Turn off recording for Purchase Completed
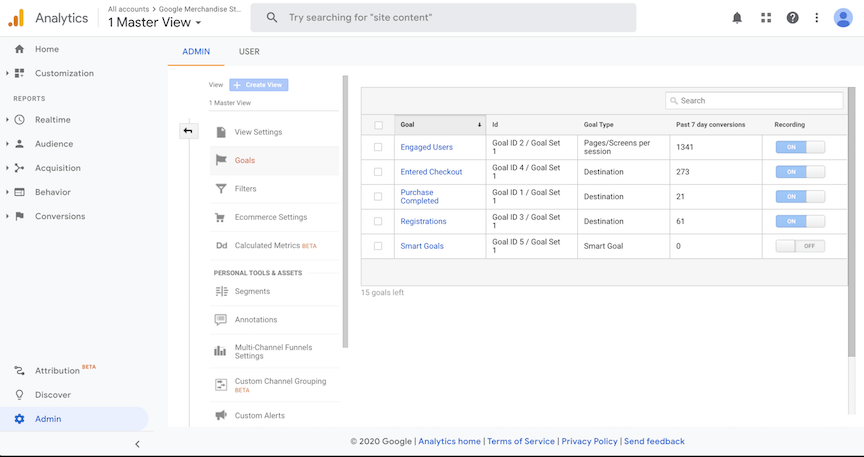This screenshot has height=457, width=864. [x=800, y=196]
